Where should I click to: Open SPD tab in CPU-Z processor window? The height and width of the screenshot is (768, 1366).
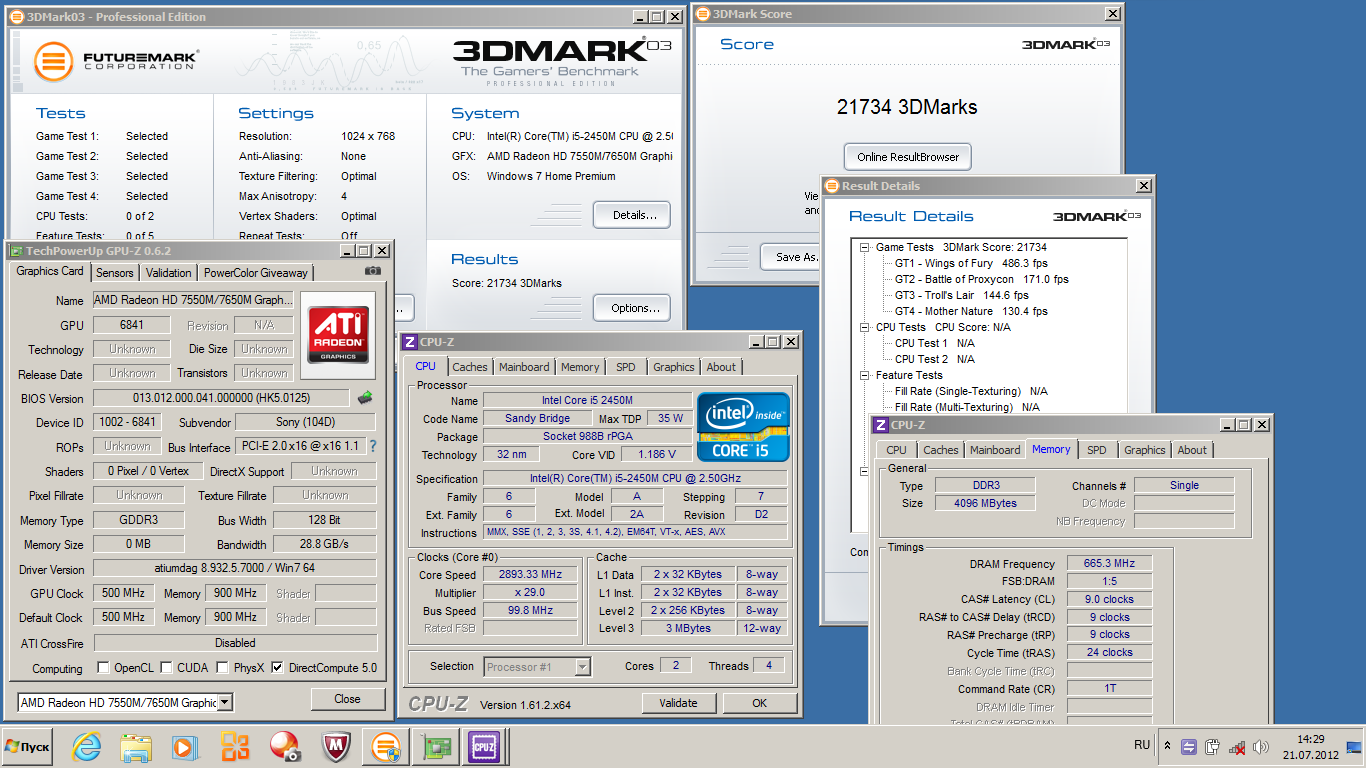[x=626, y=367]
